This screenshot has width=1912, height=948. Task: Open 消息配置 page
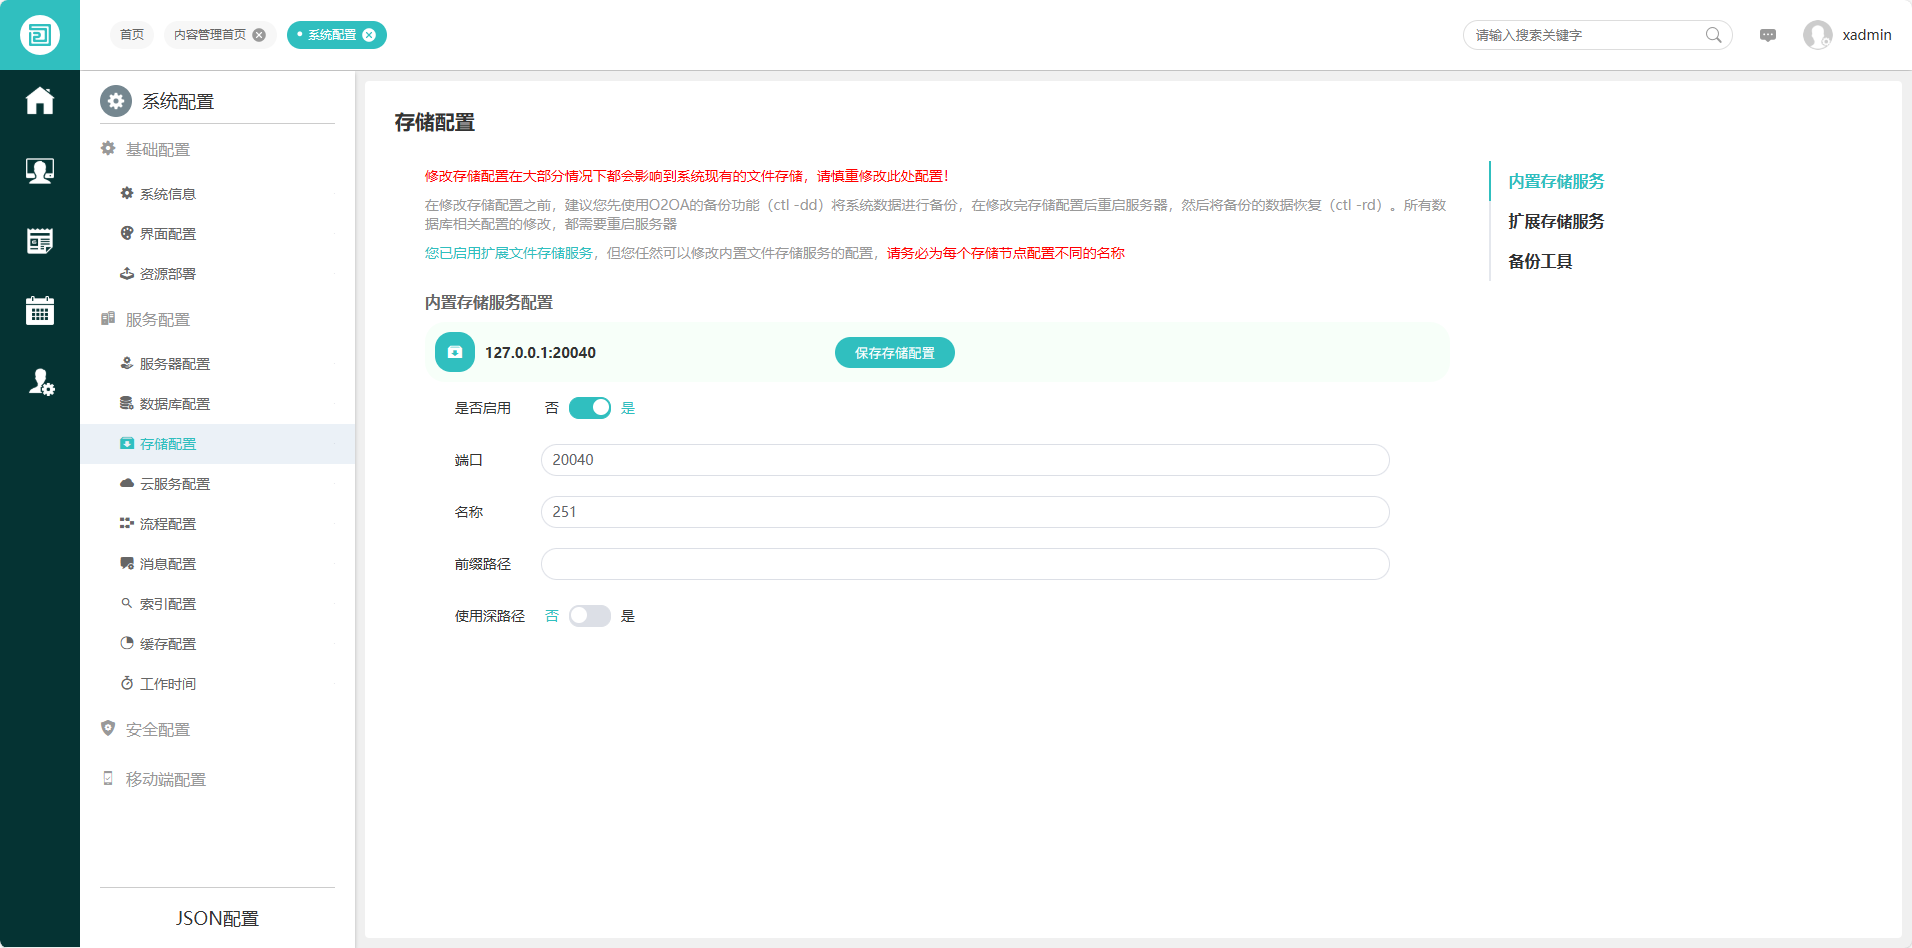pyautogui.click(x=217, y=564)
